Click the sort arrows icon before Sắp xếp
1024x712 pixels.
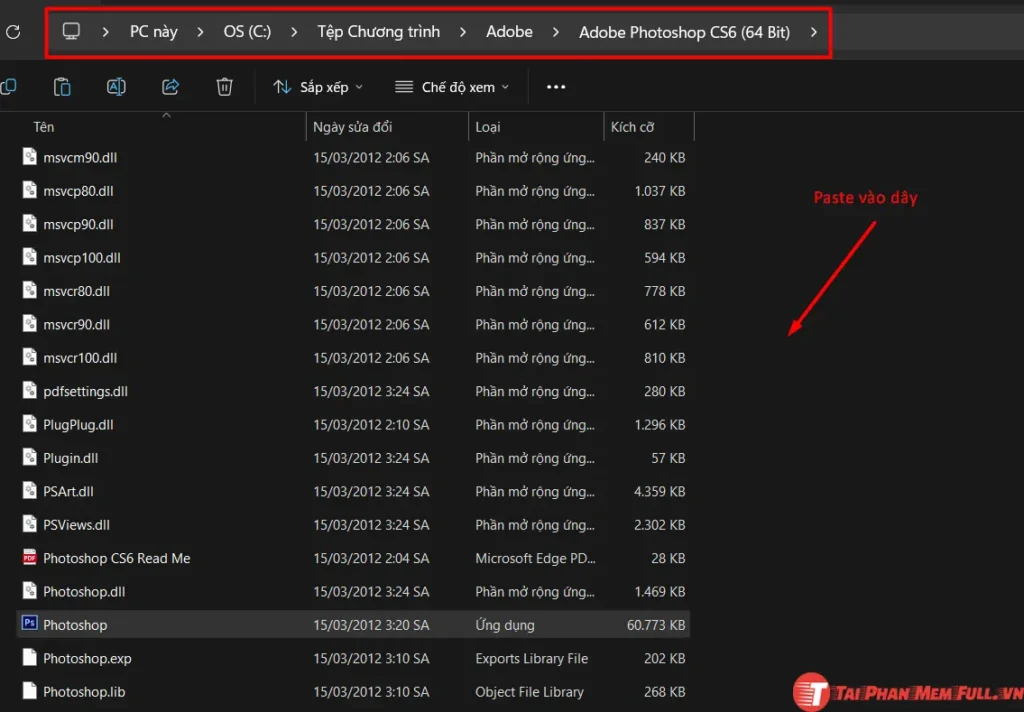tap(281, 87)
